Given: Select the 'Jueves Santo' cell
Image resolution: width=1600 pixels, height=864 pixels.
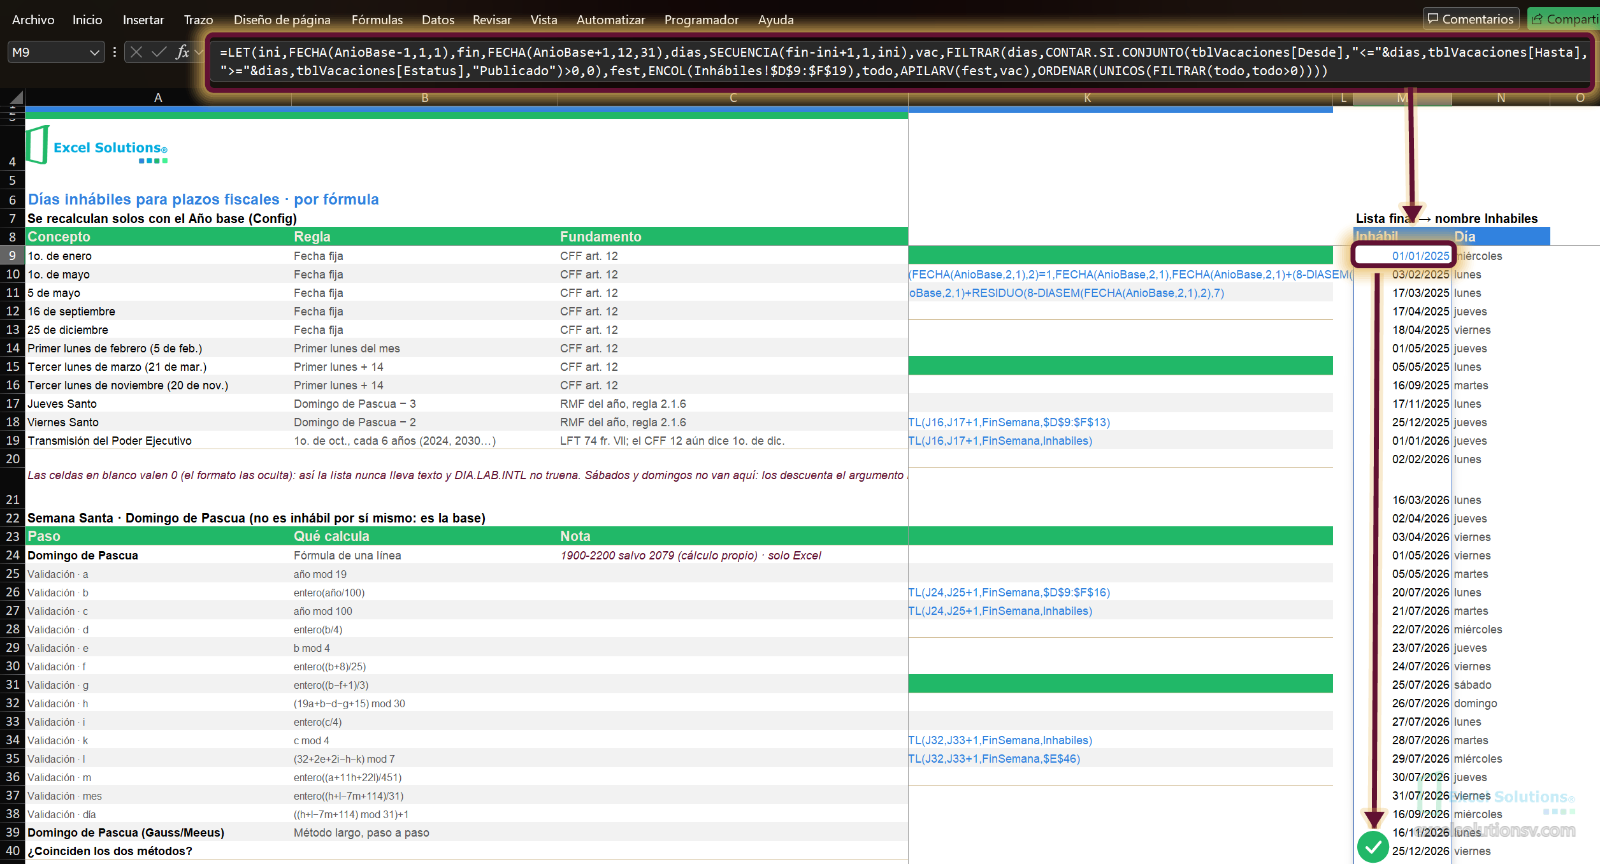Looking at the screenshot, I should click(x=158, y=404).
